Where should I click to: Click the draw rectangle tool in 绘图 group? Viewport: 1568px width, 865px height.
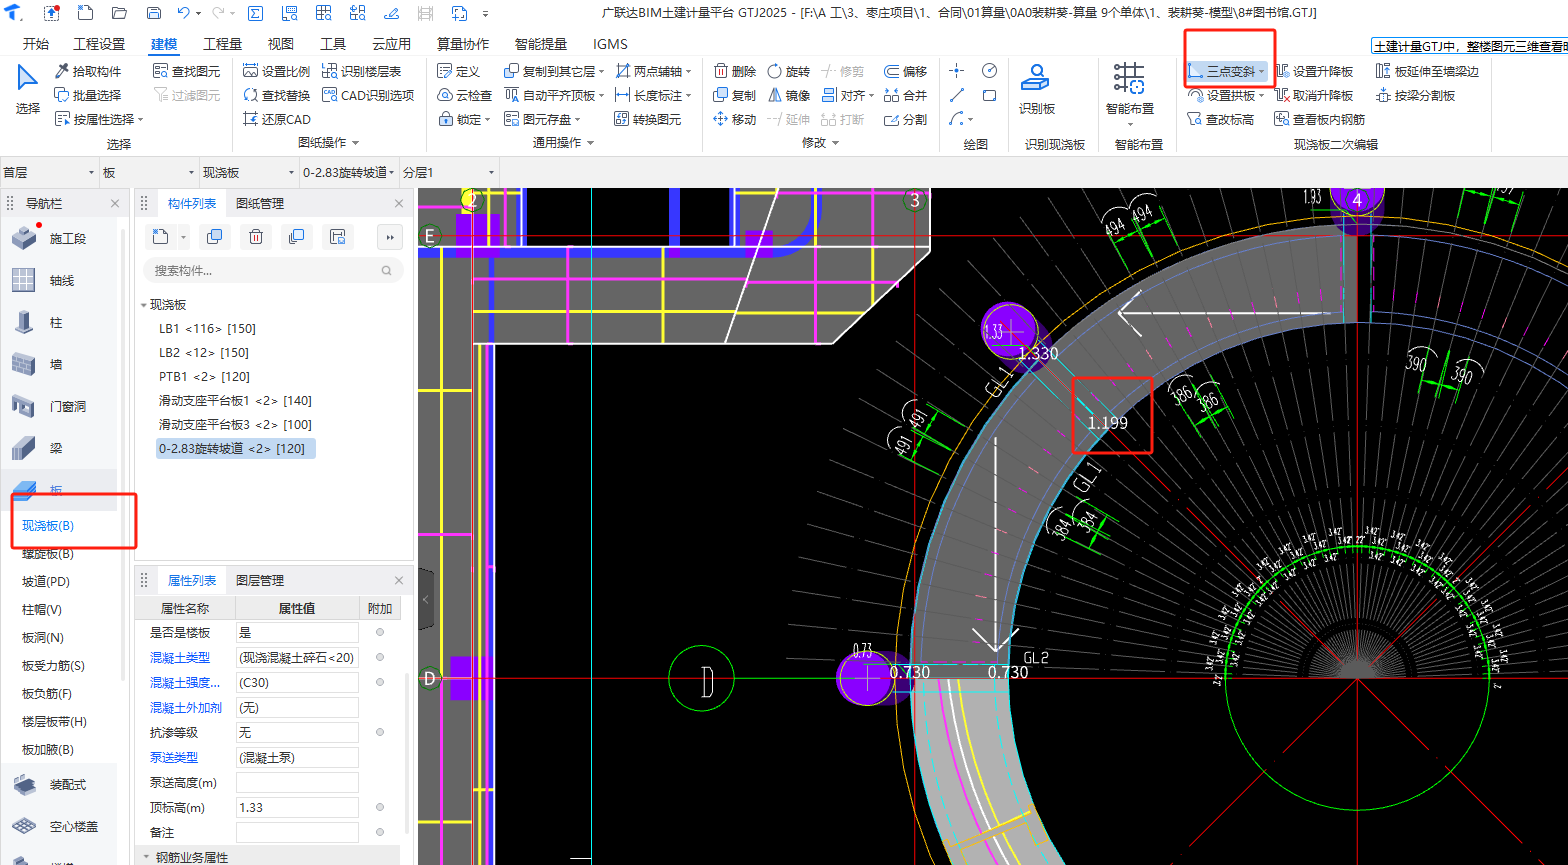989,95
